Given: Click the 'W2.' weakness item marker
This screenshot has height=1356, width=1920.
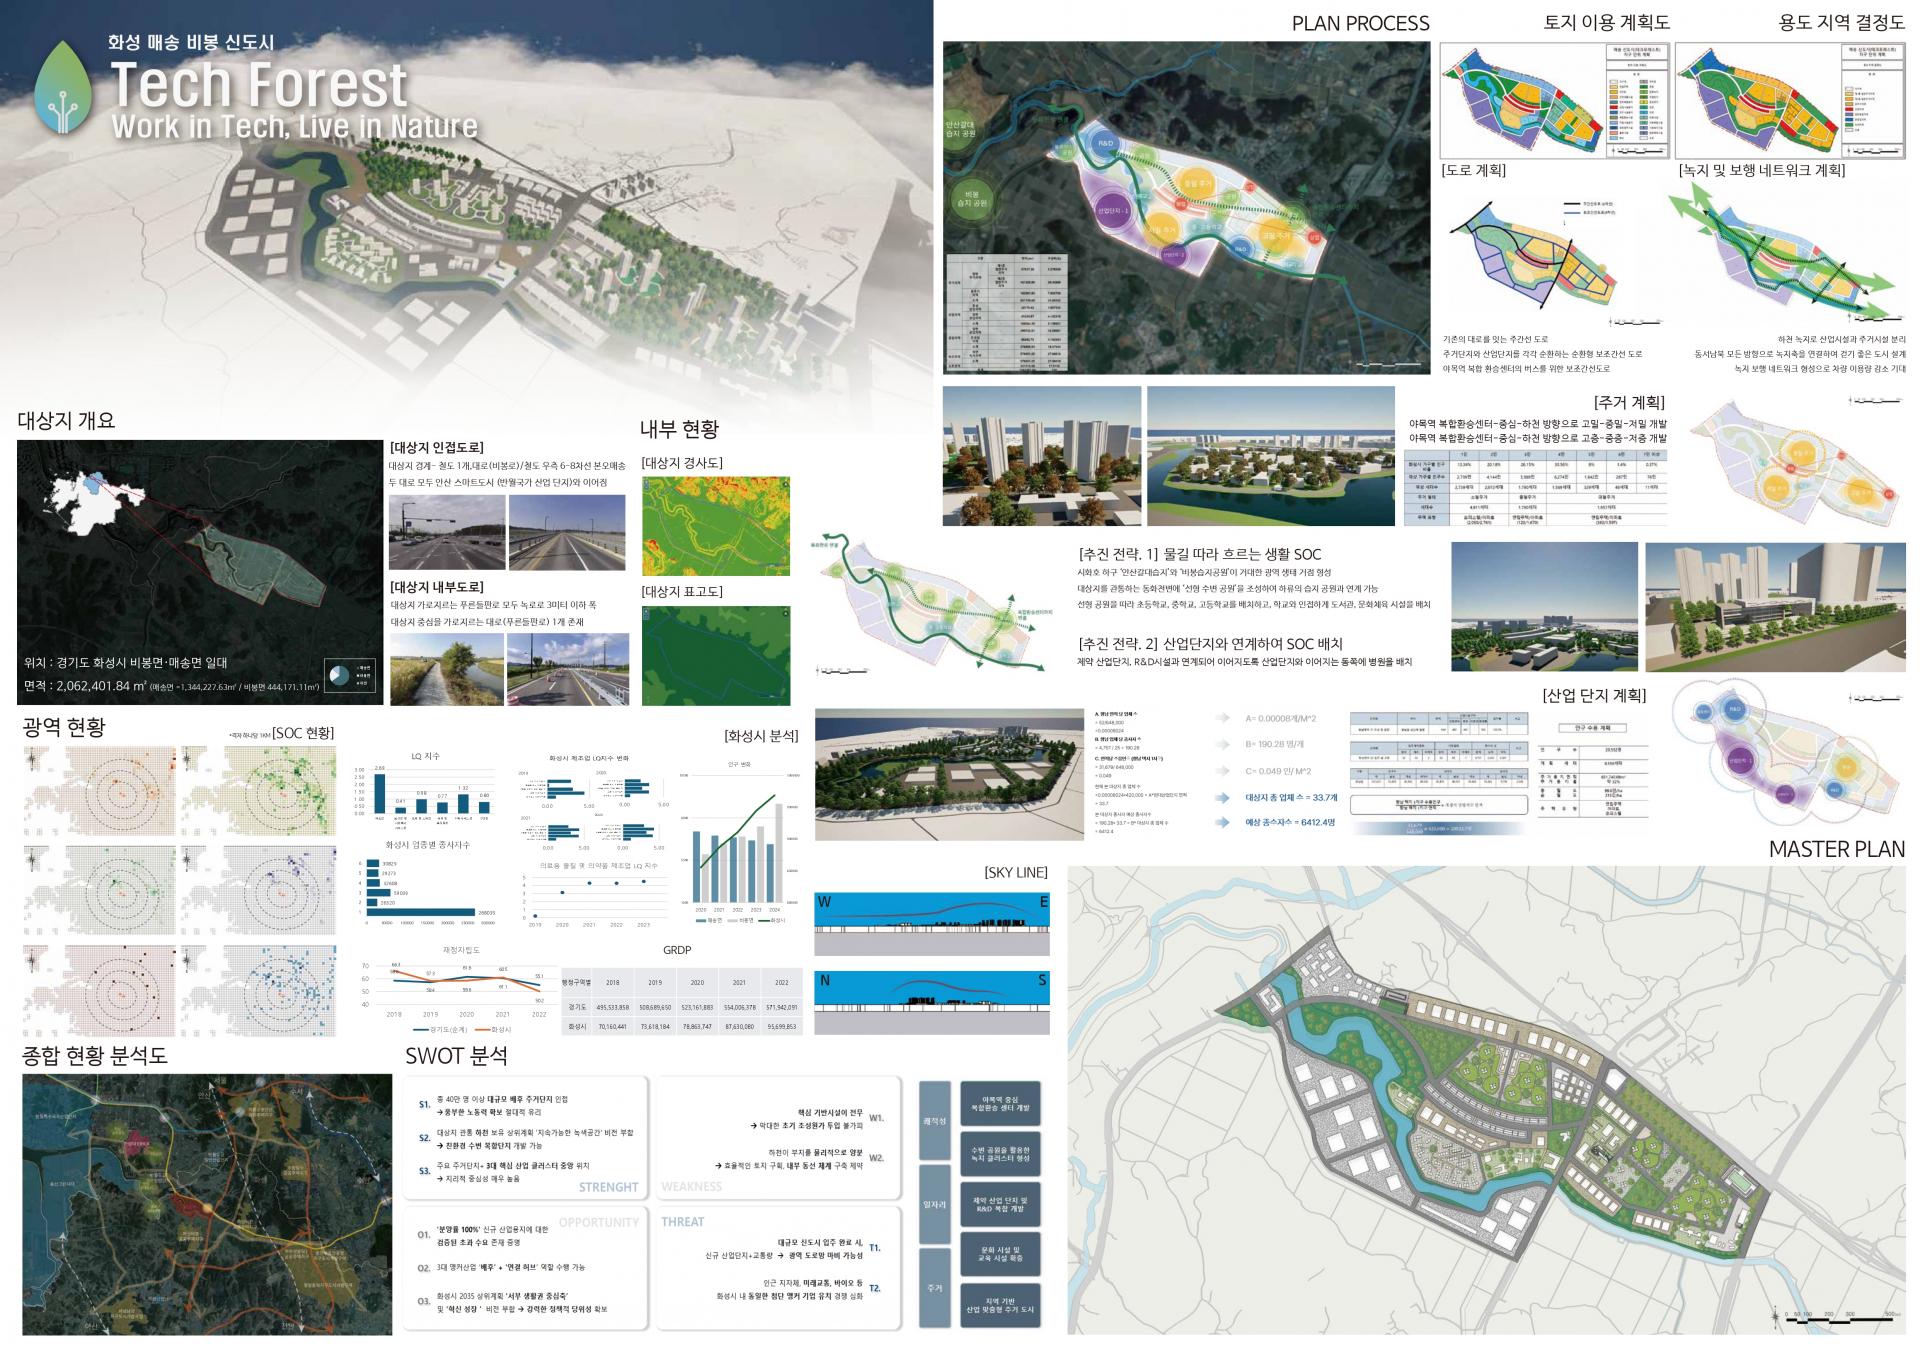Looking at the screenshot, I should coord(876,1158).
